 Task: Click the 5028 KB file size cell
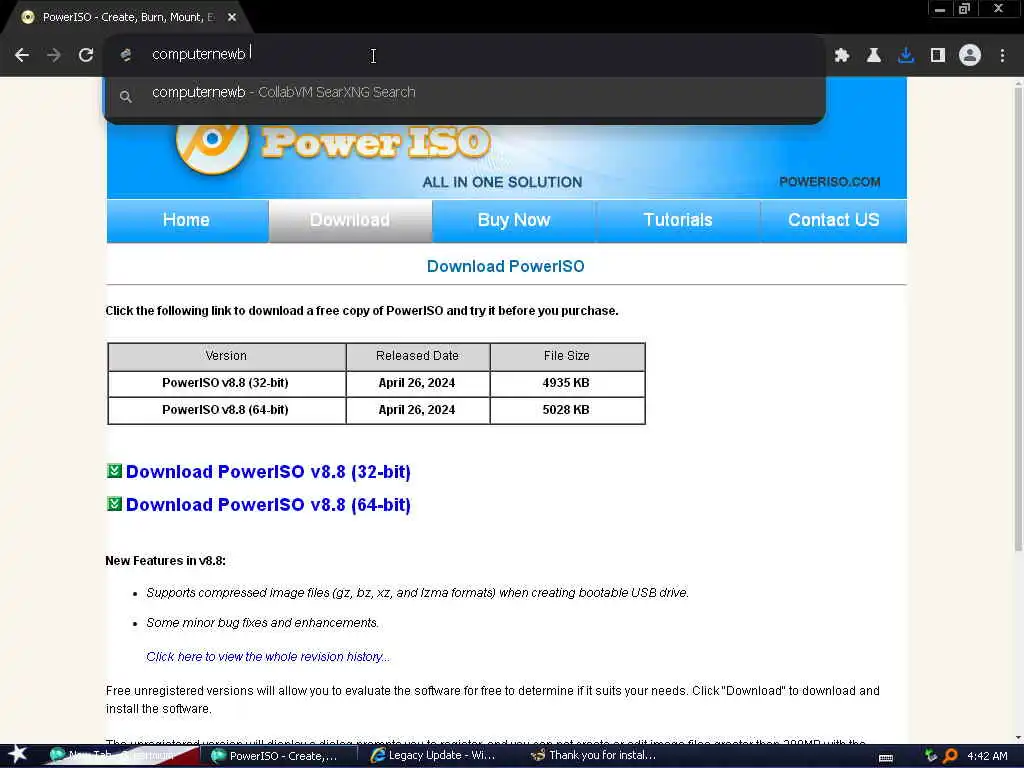point(567,409)
